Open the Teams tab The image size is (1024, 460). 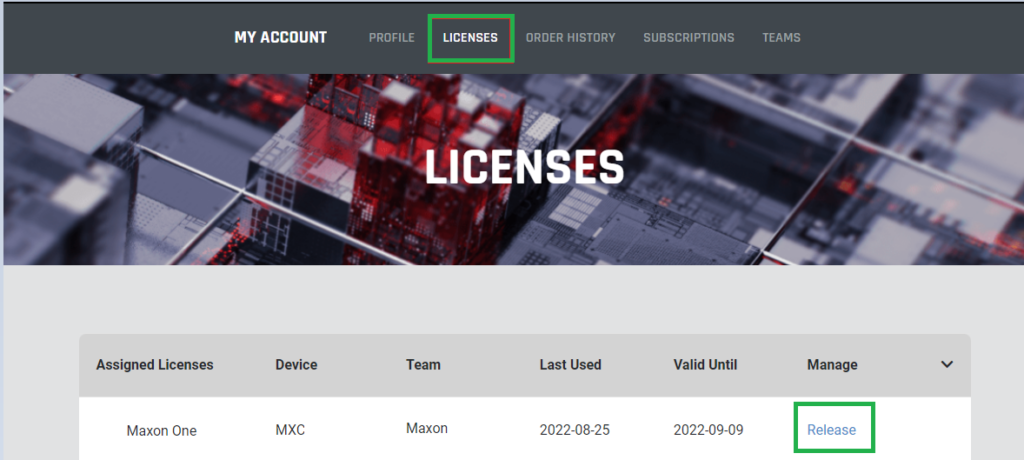tap(781, 38)
